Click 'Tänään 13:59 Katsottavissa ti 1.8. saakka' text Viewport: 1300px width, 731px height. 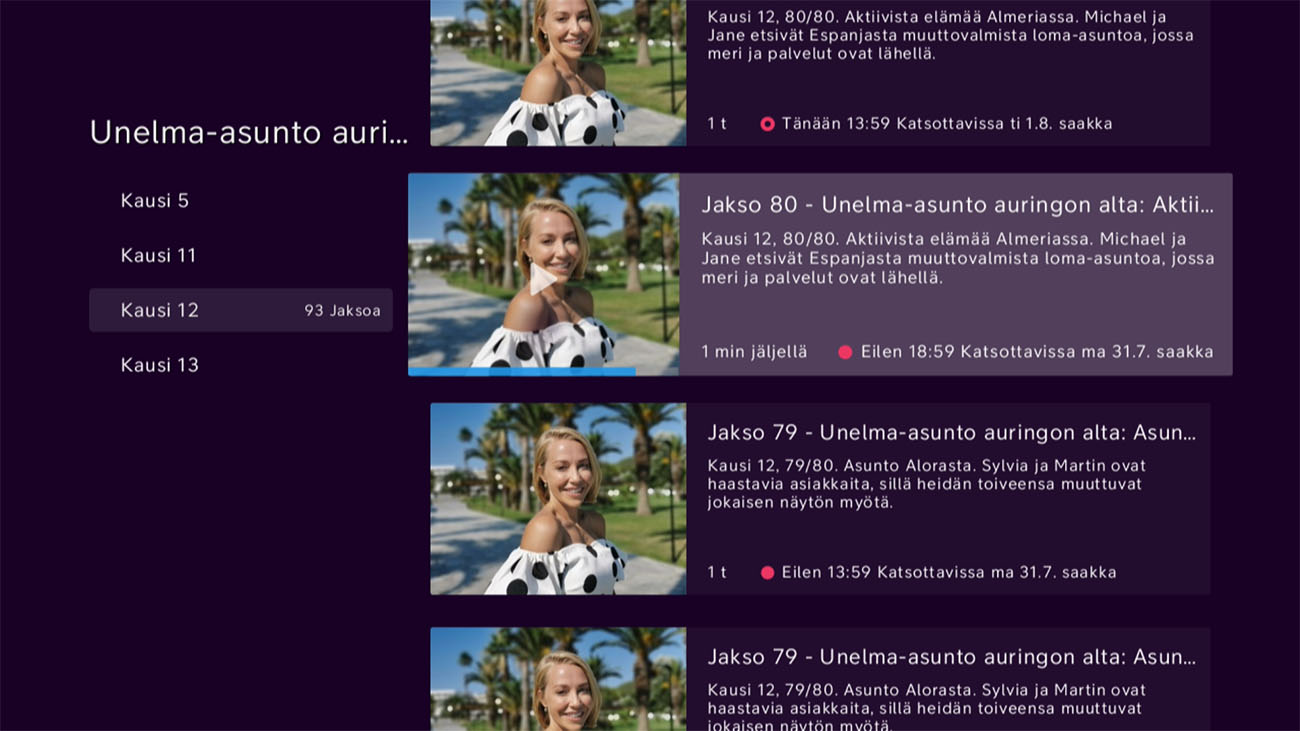pos(947,124)
